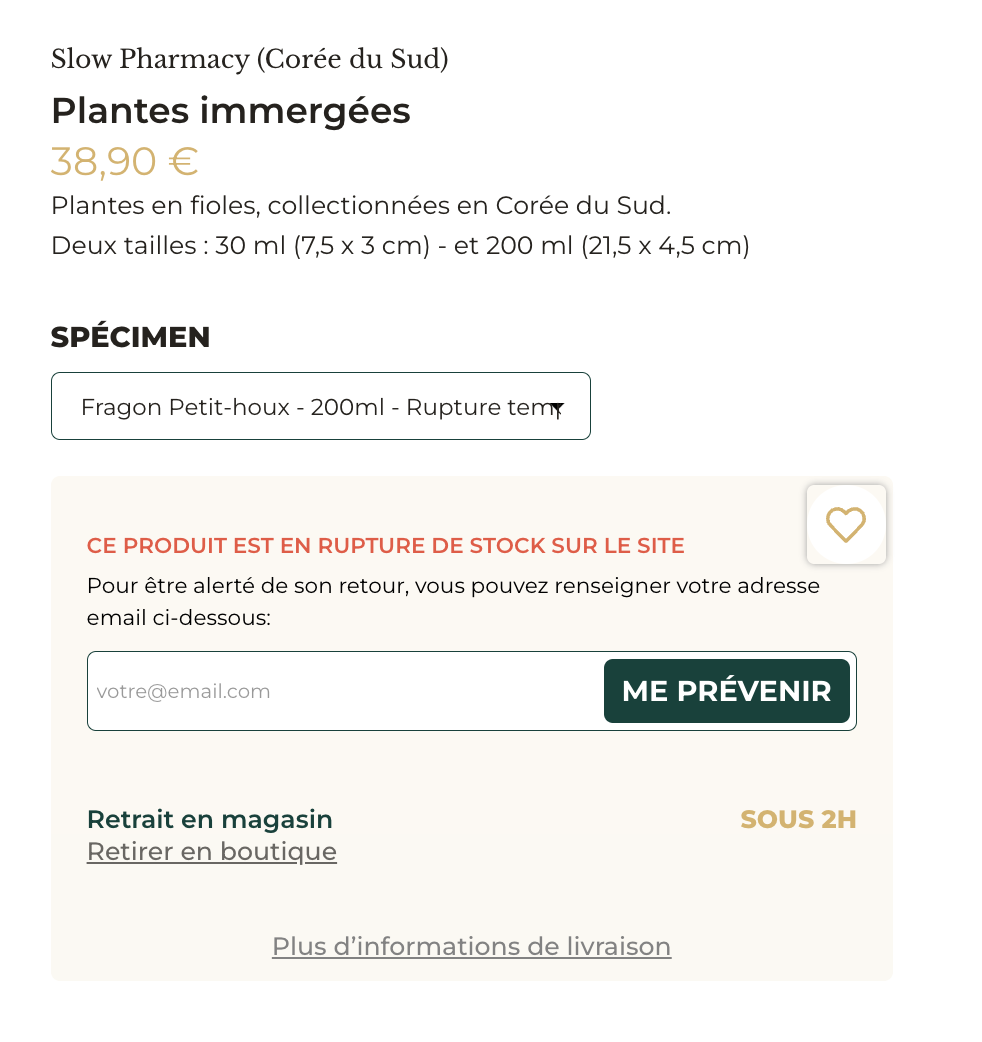Image resolution: width=982 pixels, height=1042 pixels.
Task: Focus the votre@email.com input field
Action: (x=345, y=691)
